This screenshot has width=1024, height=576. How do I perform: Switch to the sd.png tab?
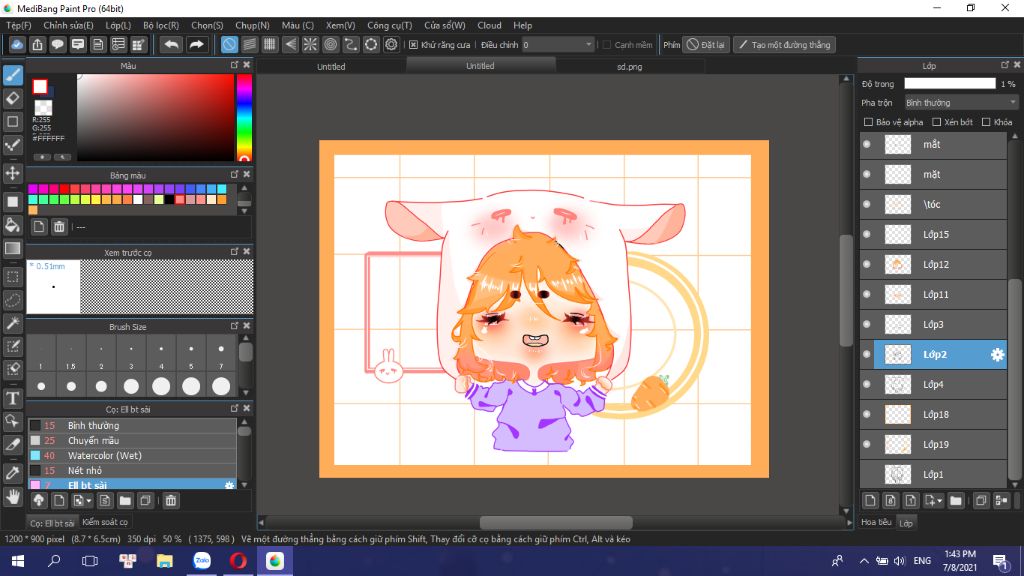pos(630,66)
